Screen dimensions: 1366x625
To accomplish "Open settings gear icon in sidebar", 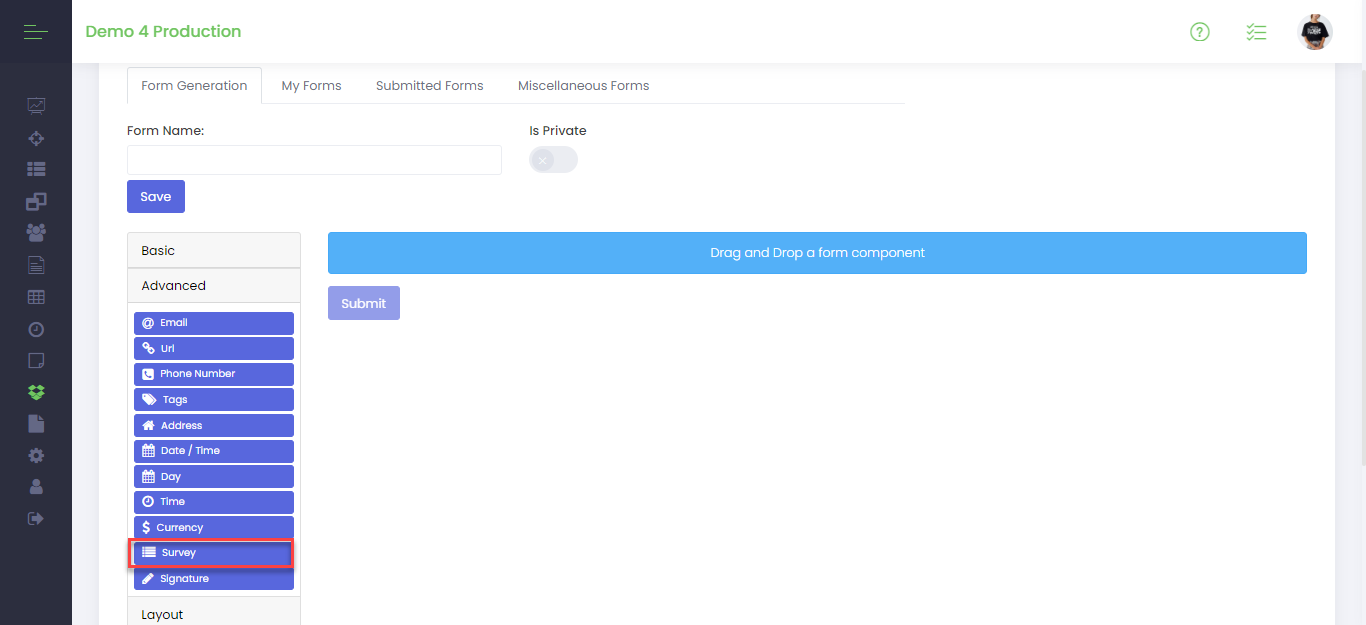I will (36, 456).
